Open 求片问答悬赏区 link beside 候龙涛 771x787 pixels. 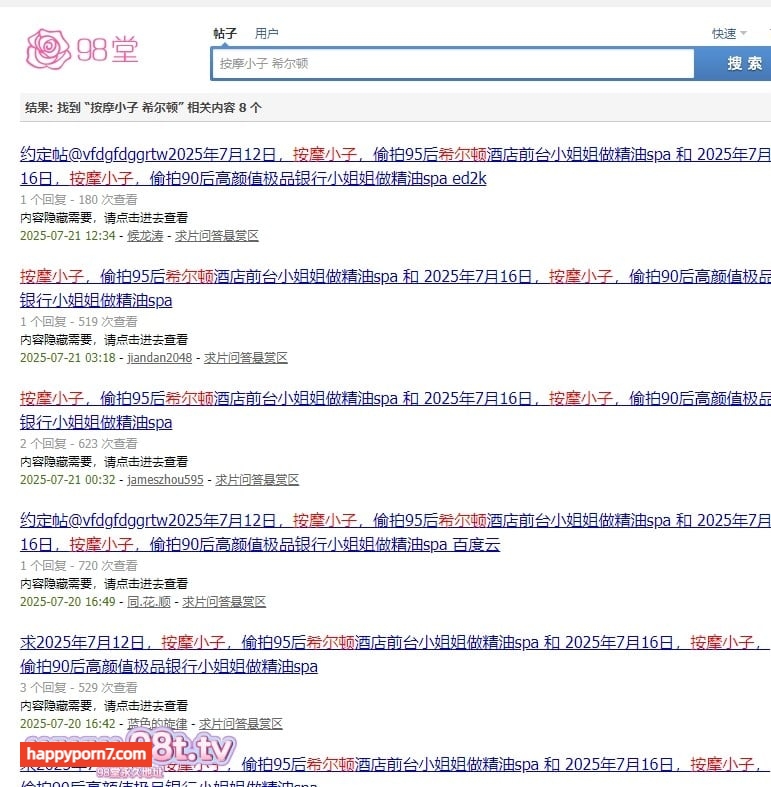tap(217, 236)
